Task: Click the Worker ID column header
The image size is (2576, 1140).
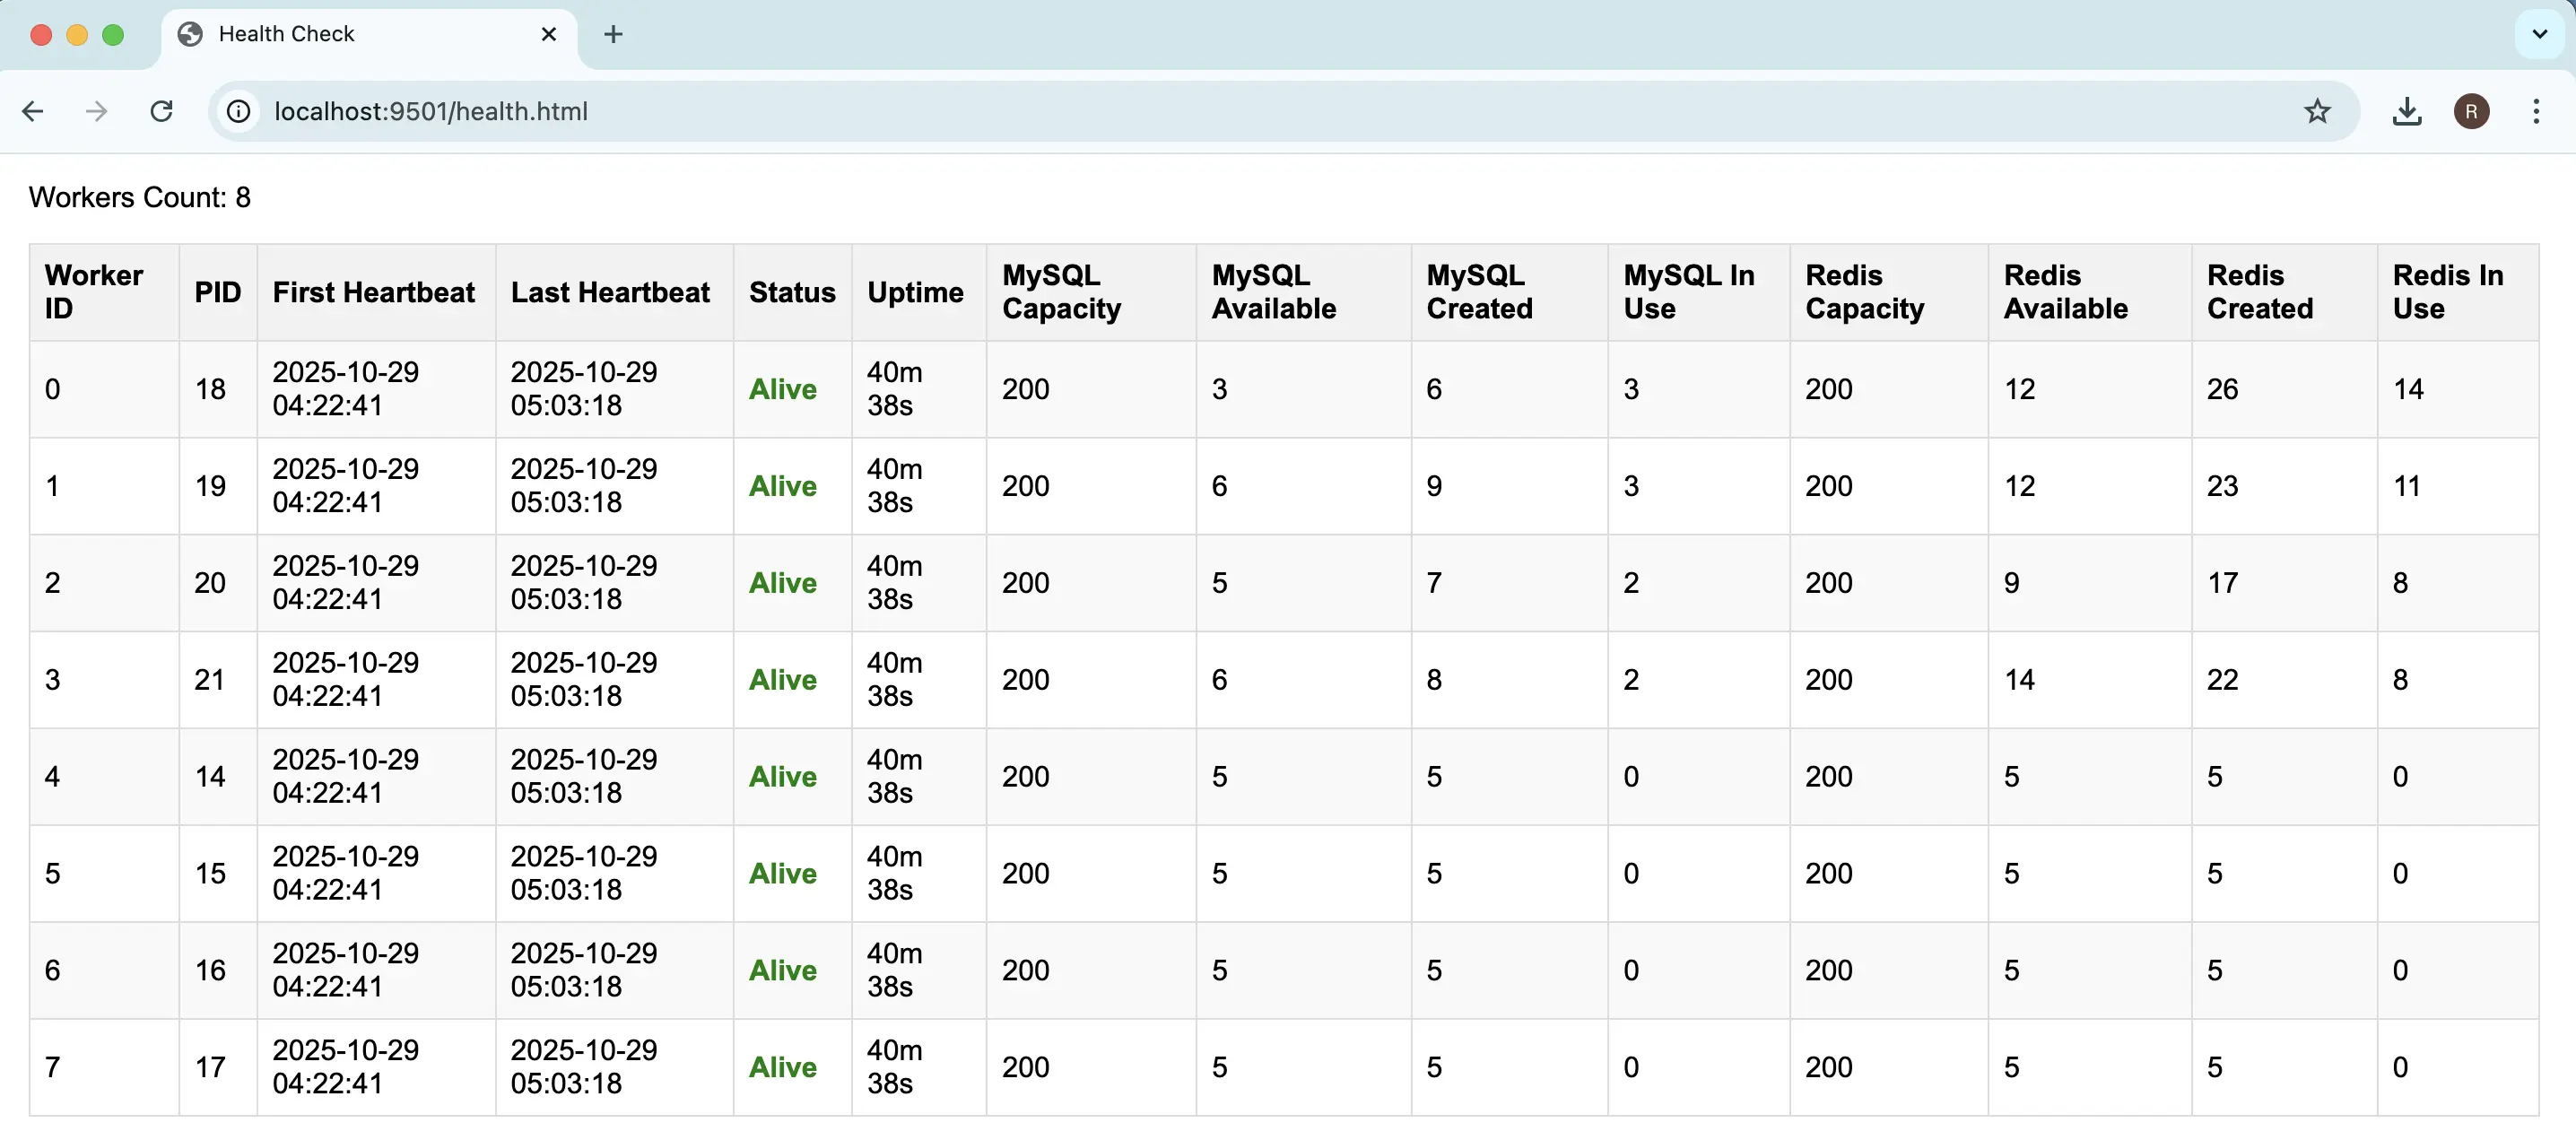Action: (93, 291)
